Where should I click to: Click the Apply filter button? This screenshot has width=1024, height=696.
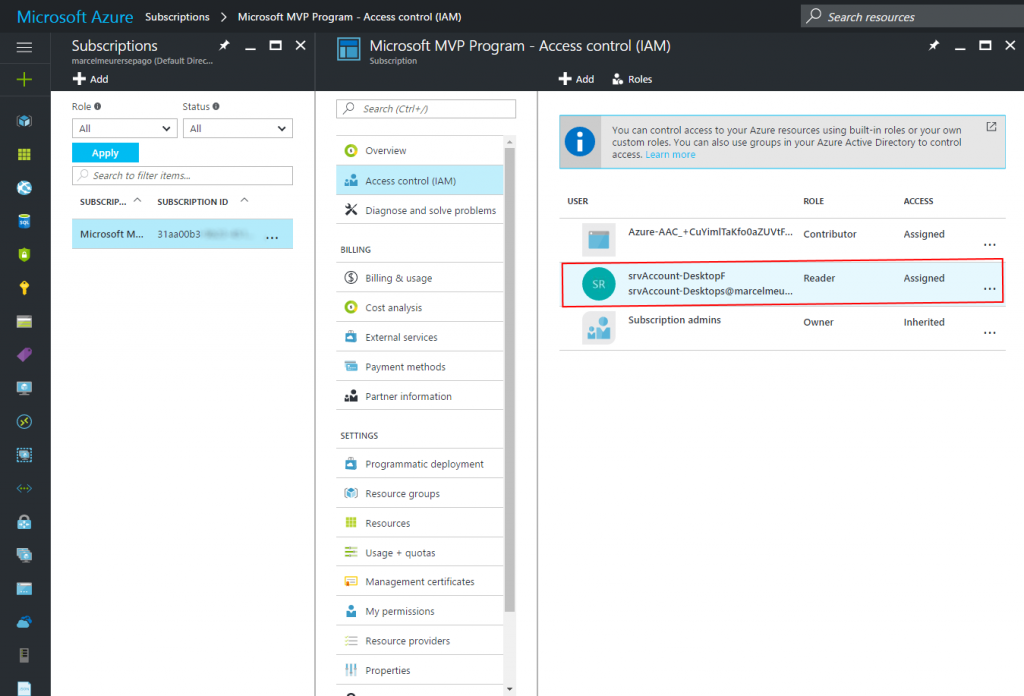point(105,153)
